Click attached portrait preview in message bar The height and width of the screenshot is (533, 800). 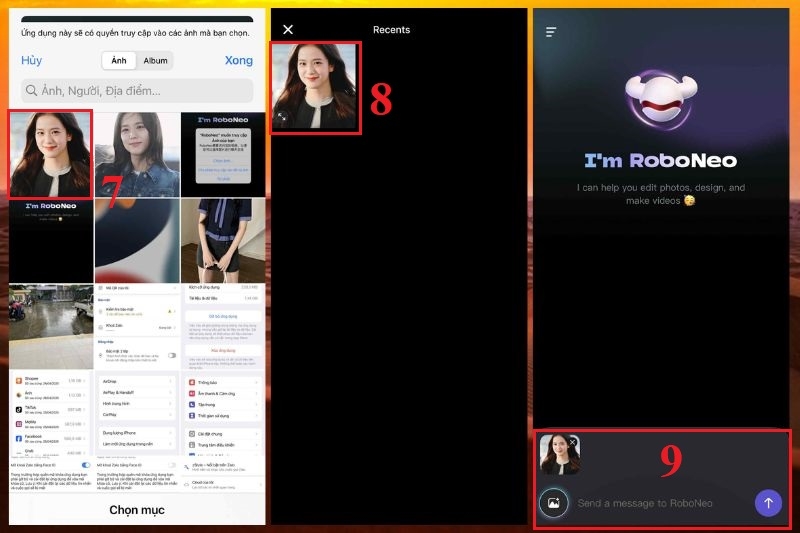(559, 454)
